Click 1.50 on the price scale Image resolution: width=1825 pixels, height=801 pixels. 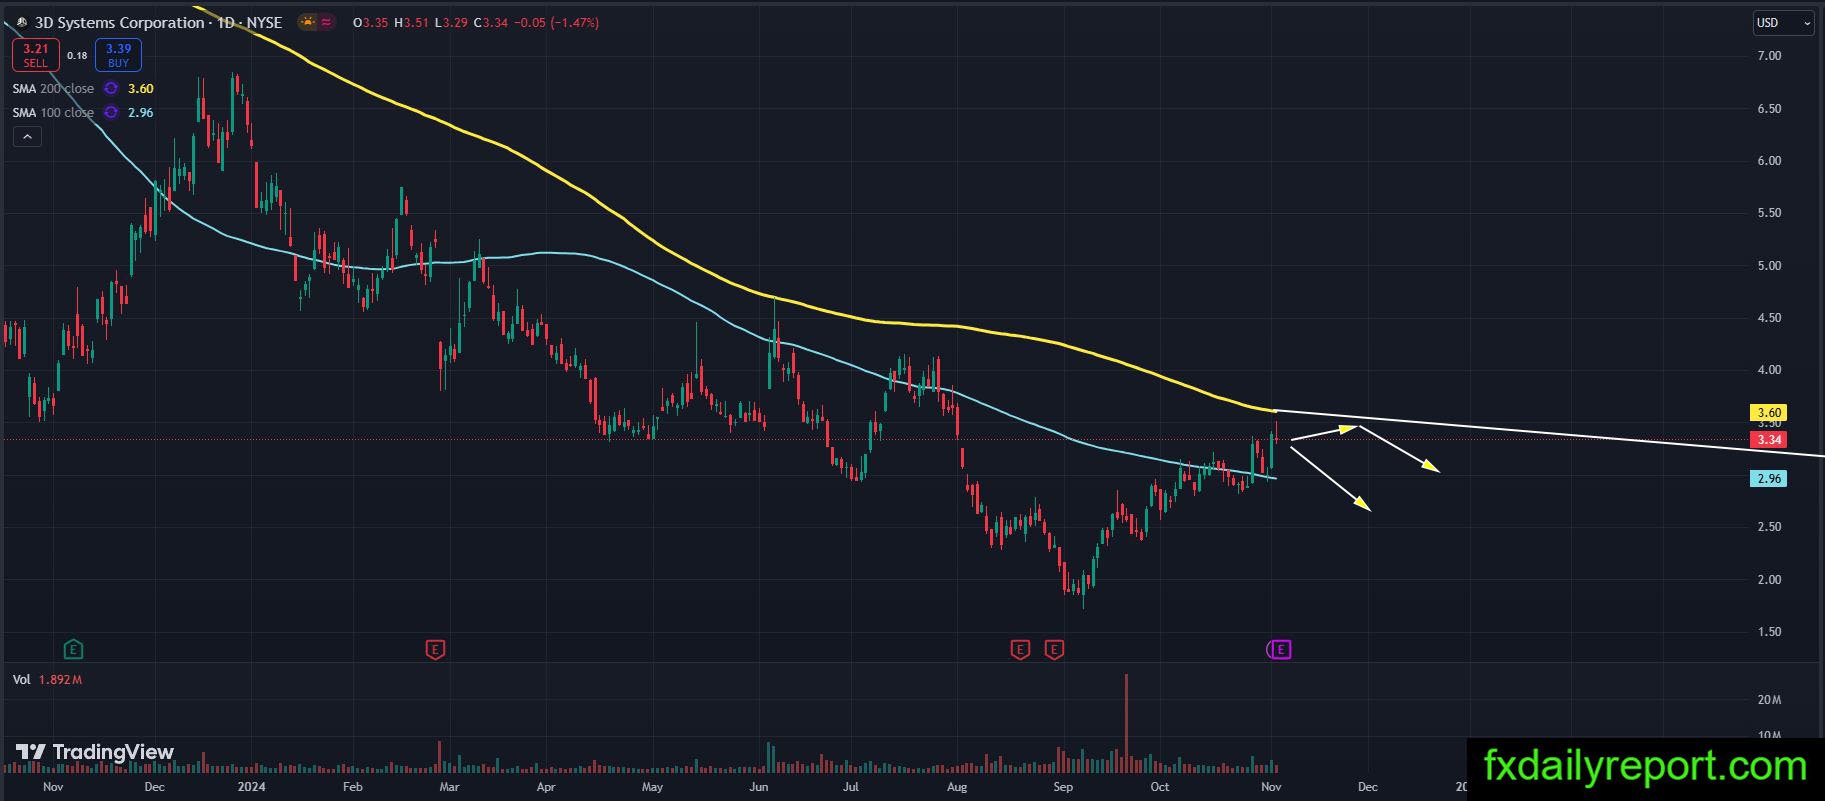pyautogui.click(x=1769, y=632)
